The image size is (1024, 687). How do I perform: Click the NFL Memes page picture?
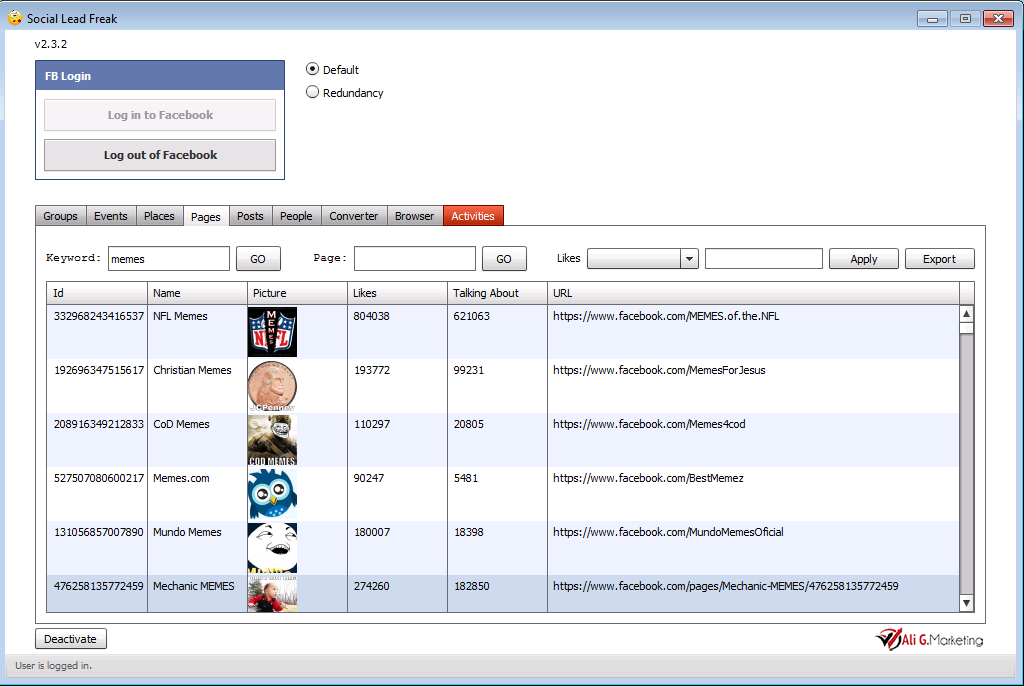click(272, 332)
